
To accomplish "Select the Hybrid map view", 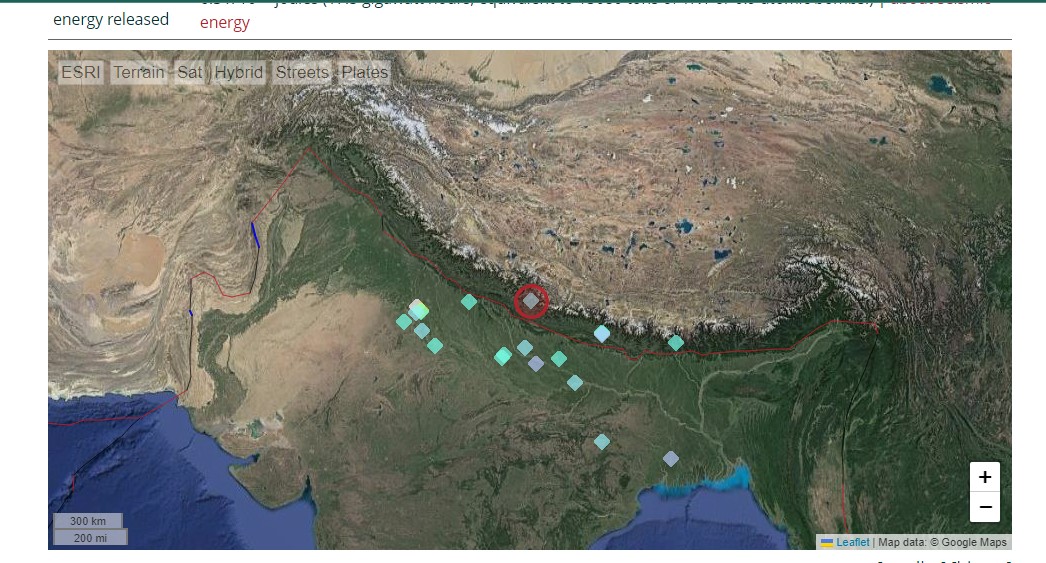I will coord(239,73).
